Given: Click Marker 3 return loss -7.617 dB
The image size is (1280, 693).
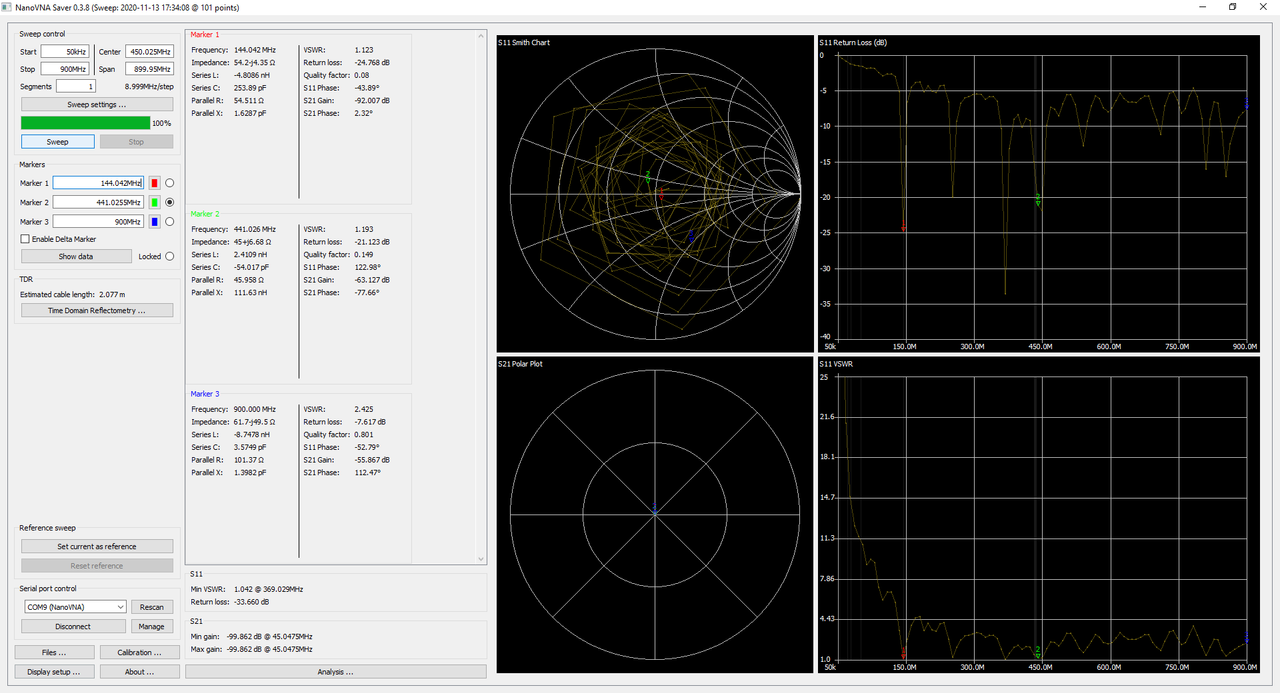Looking at the screenshot, I should coord(370,422).
